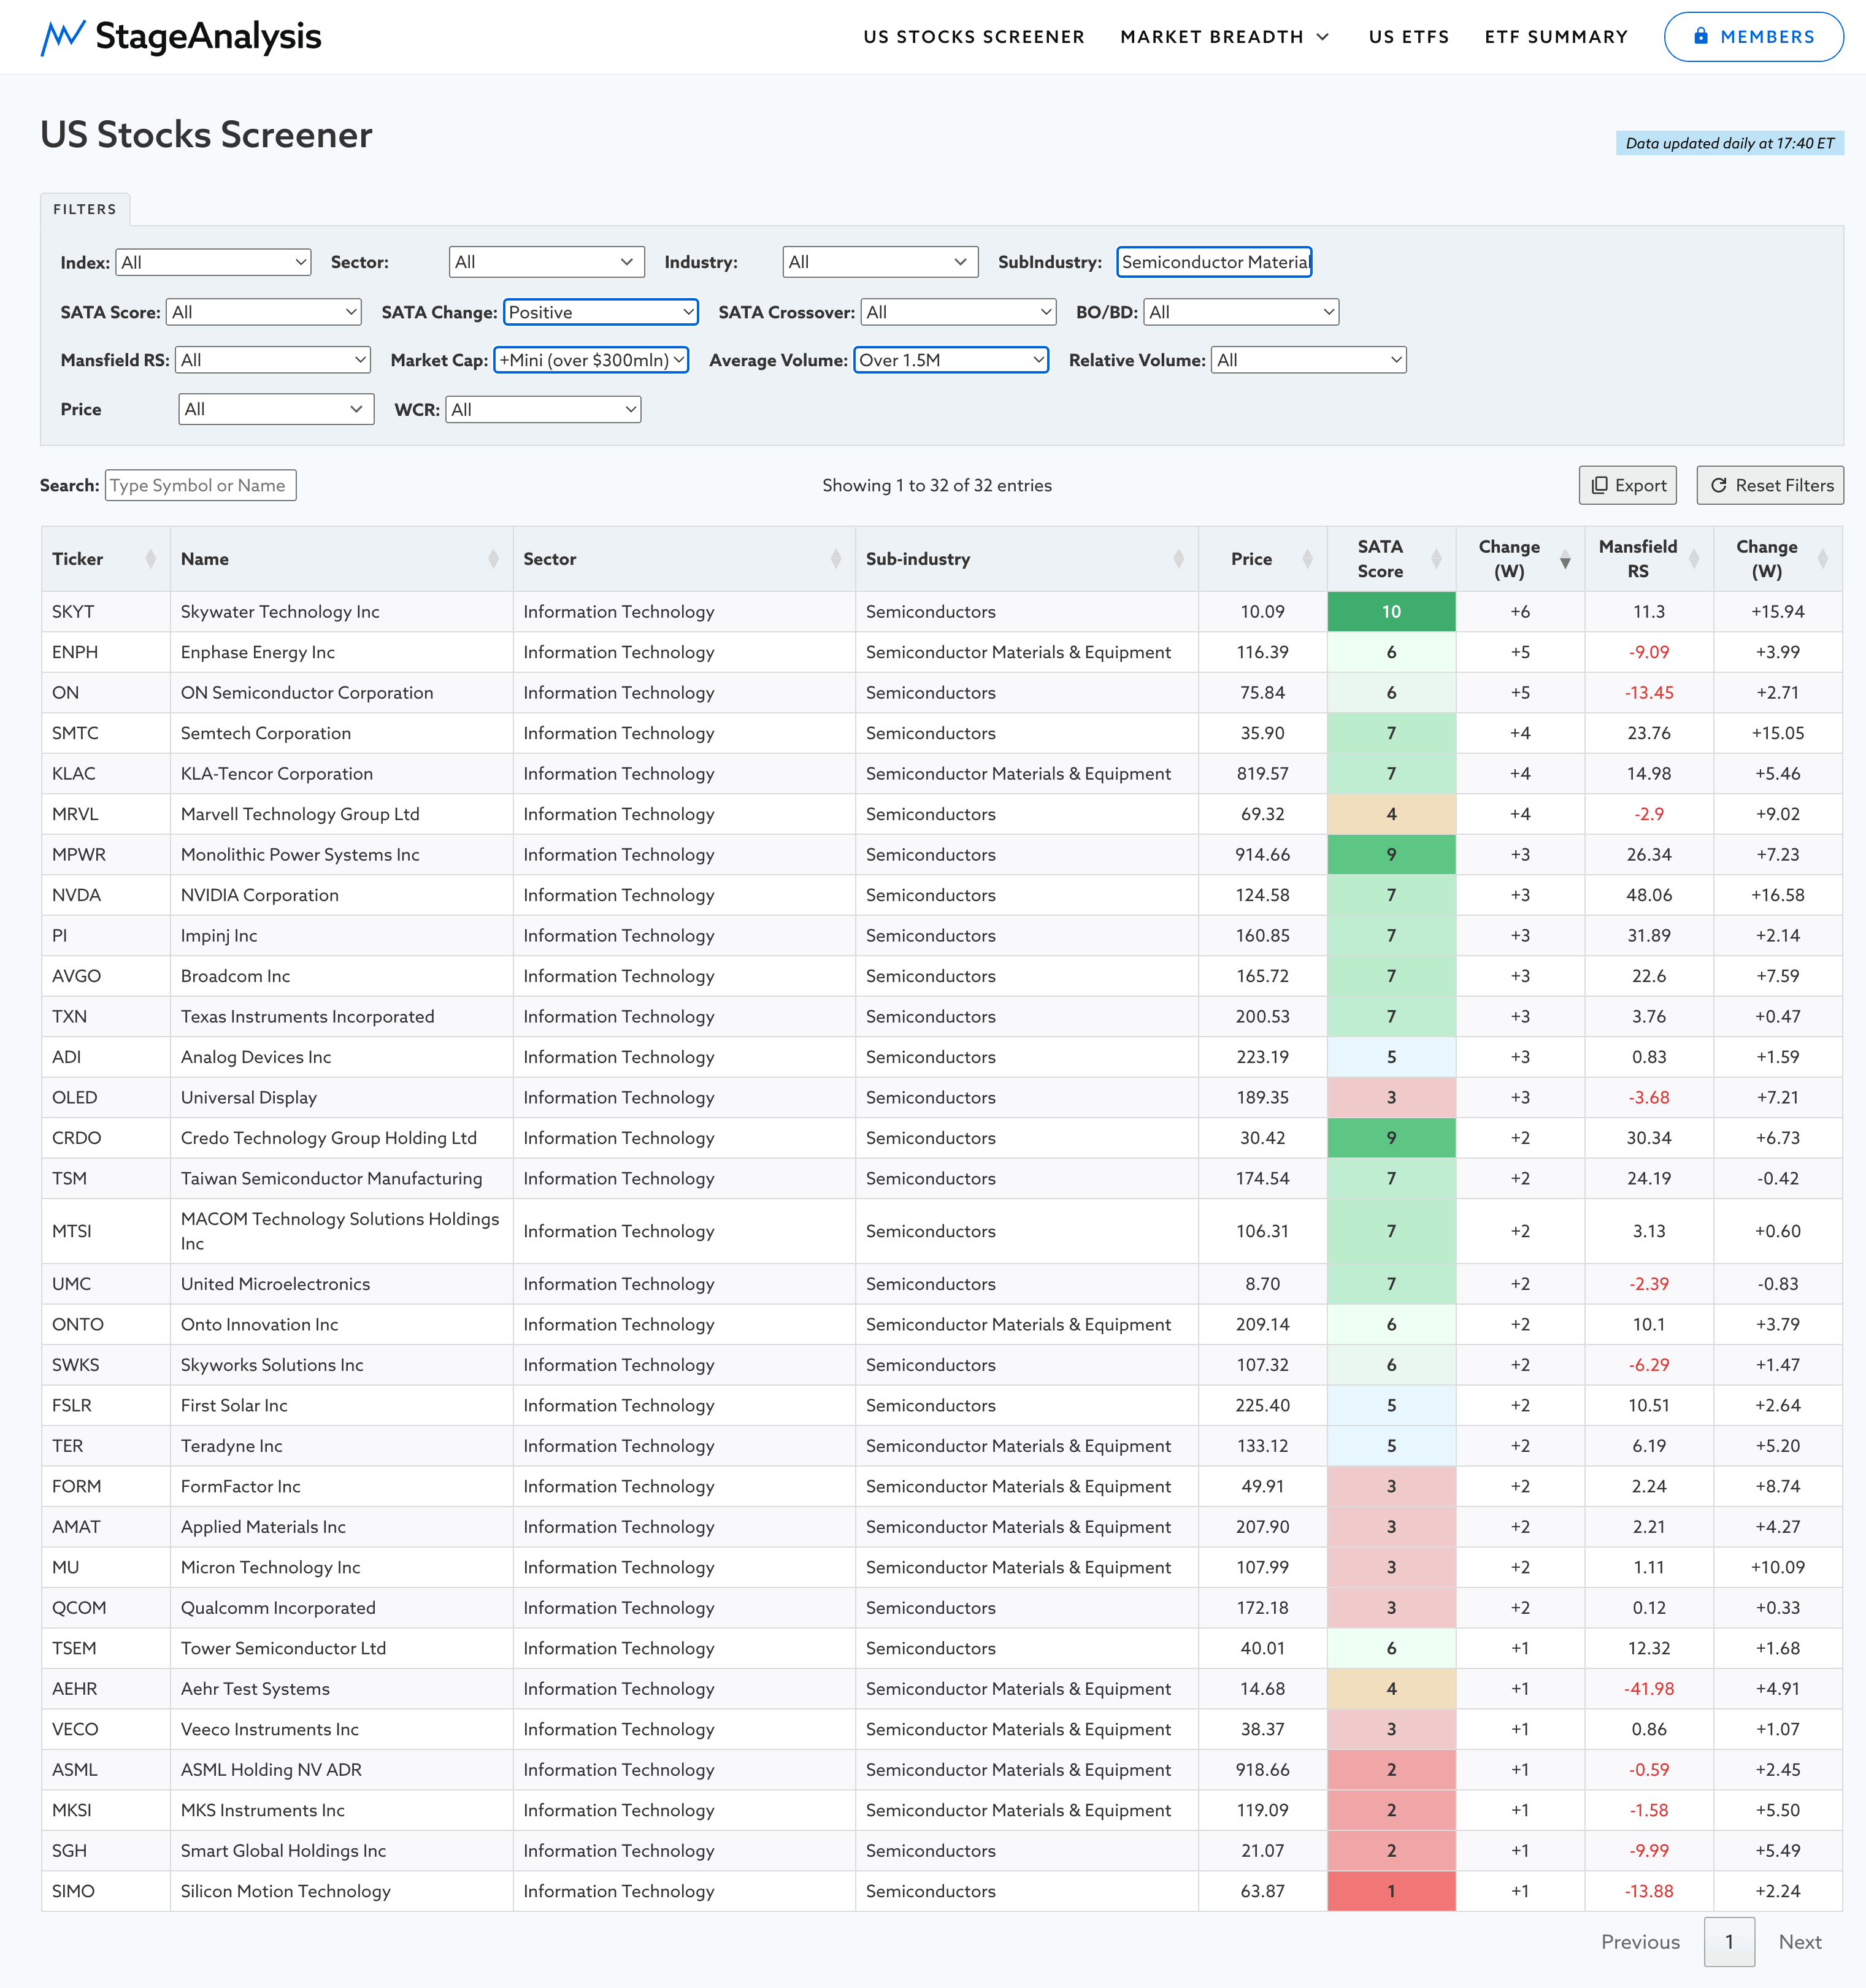
Task: Sort by the Mansfield RS column
Action: point(1650,559)
